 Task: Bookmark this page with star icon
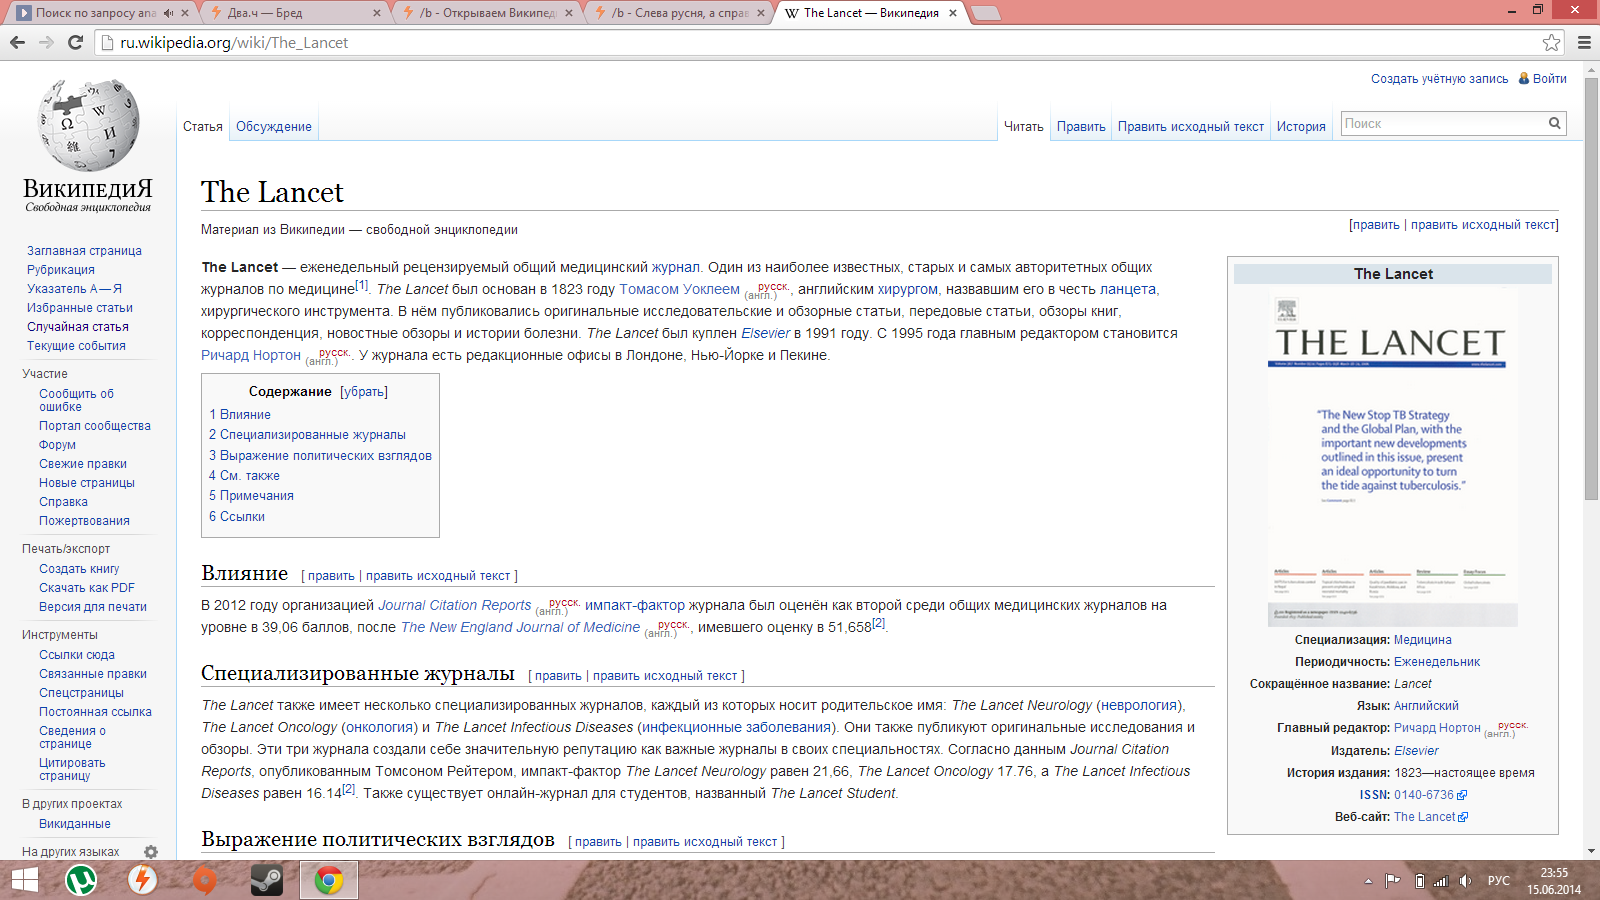[x=1551, y=42]
